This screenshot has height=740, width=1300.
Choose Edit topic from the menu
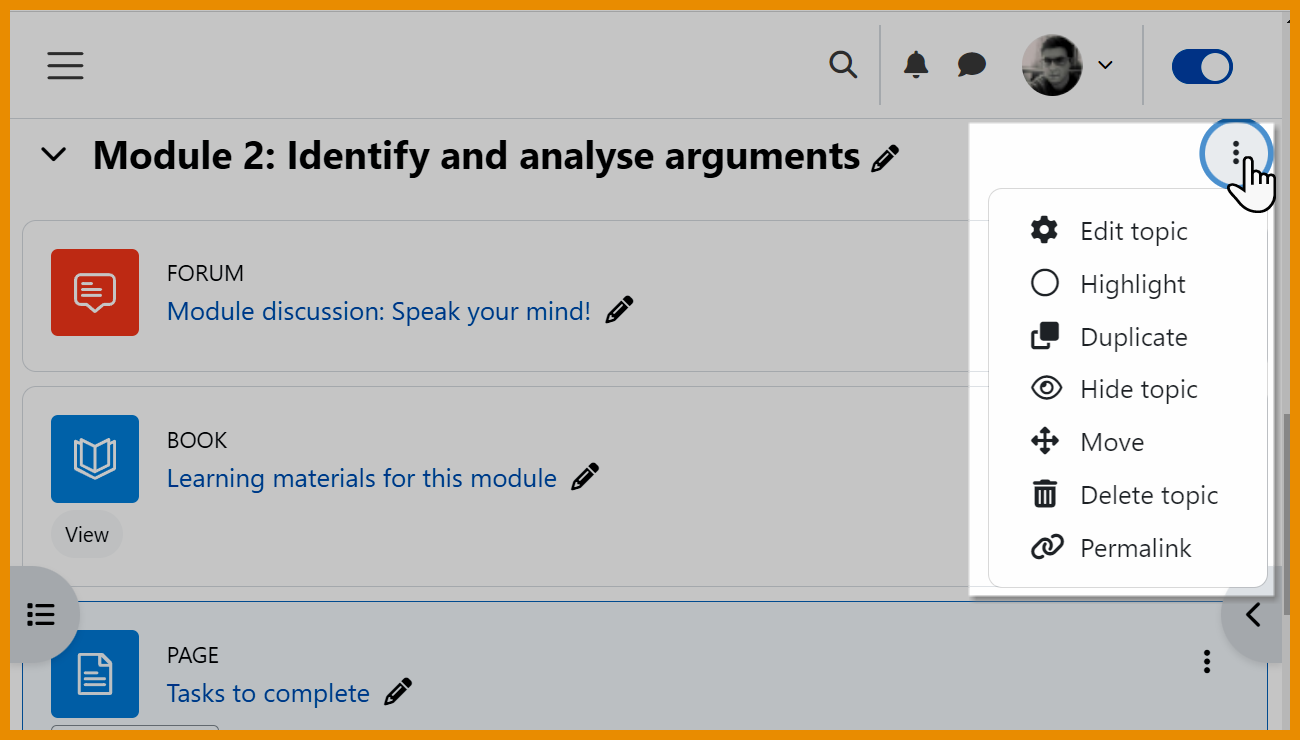pyautogui.click(x=1133, y=231)
